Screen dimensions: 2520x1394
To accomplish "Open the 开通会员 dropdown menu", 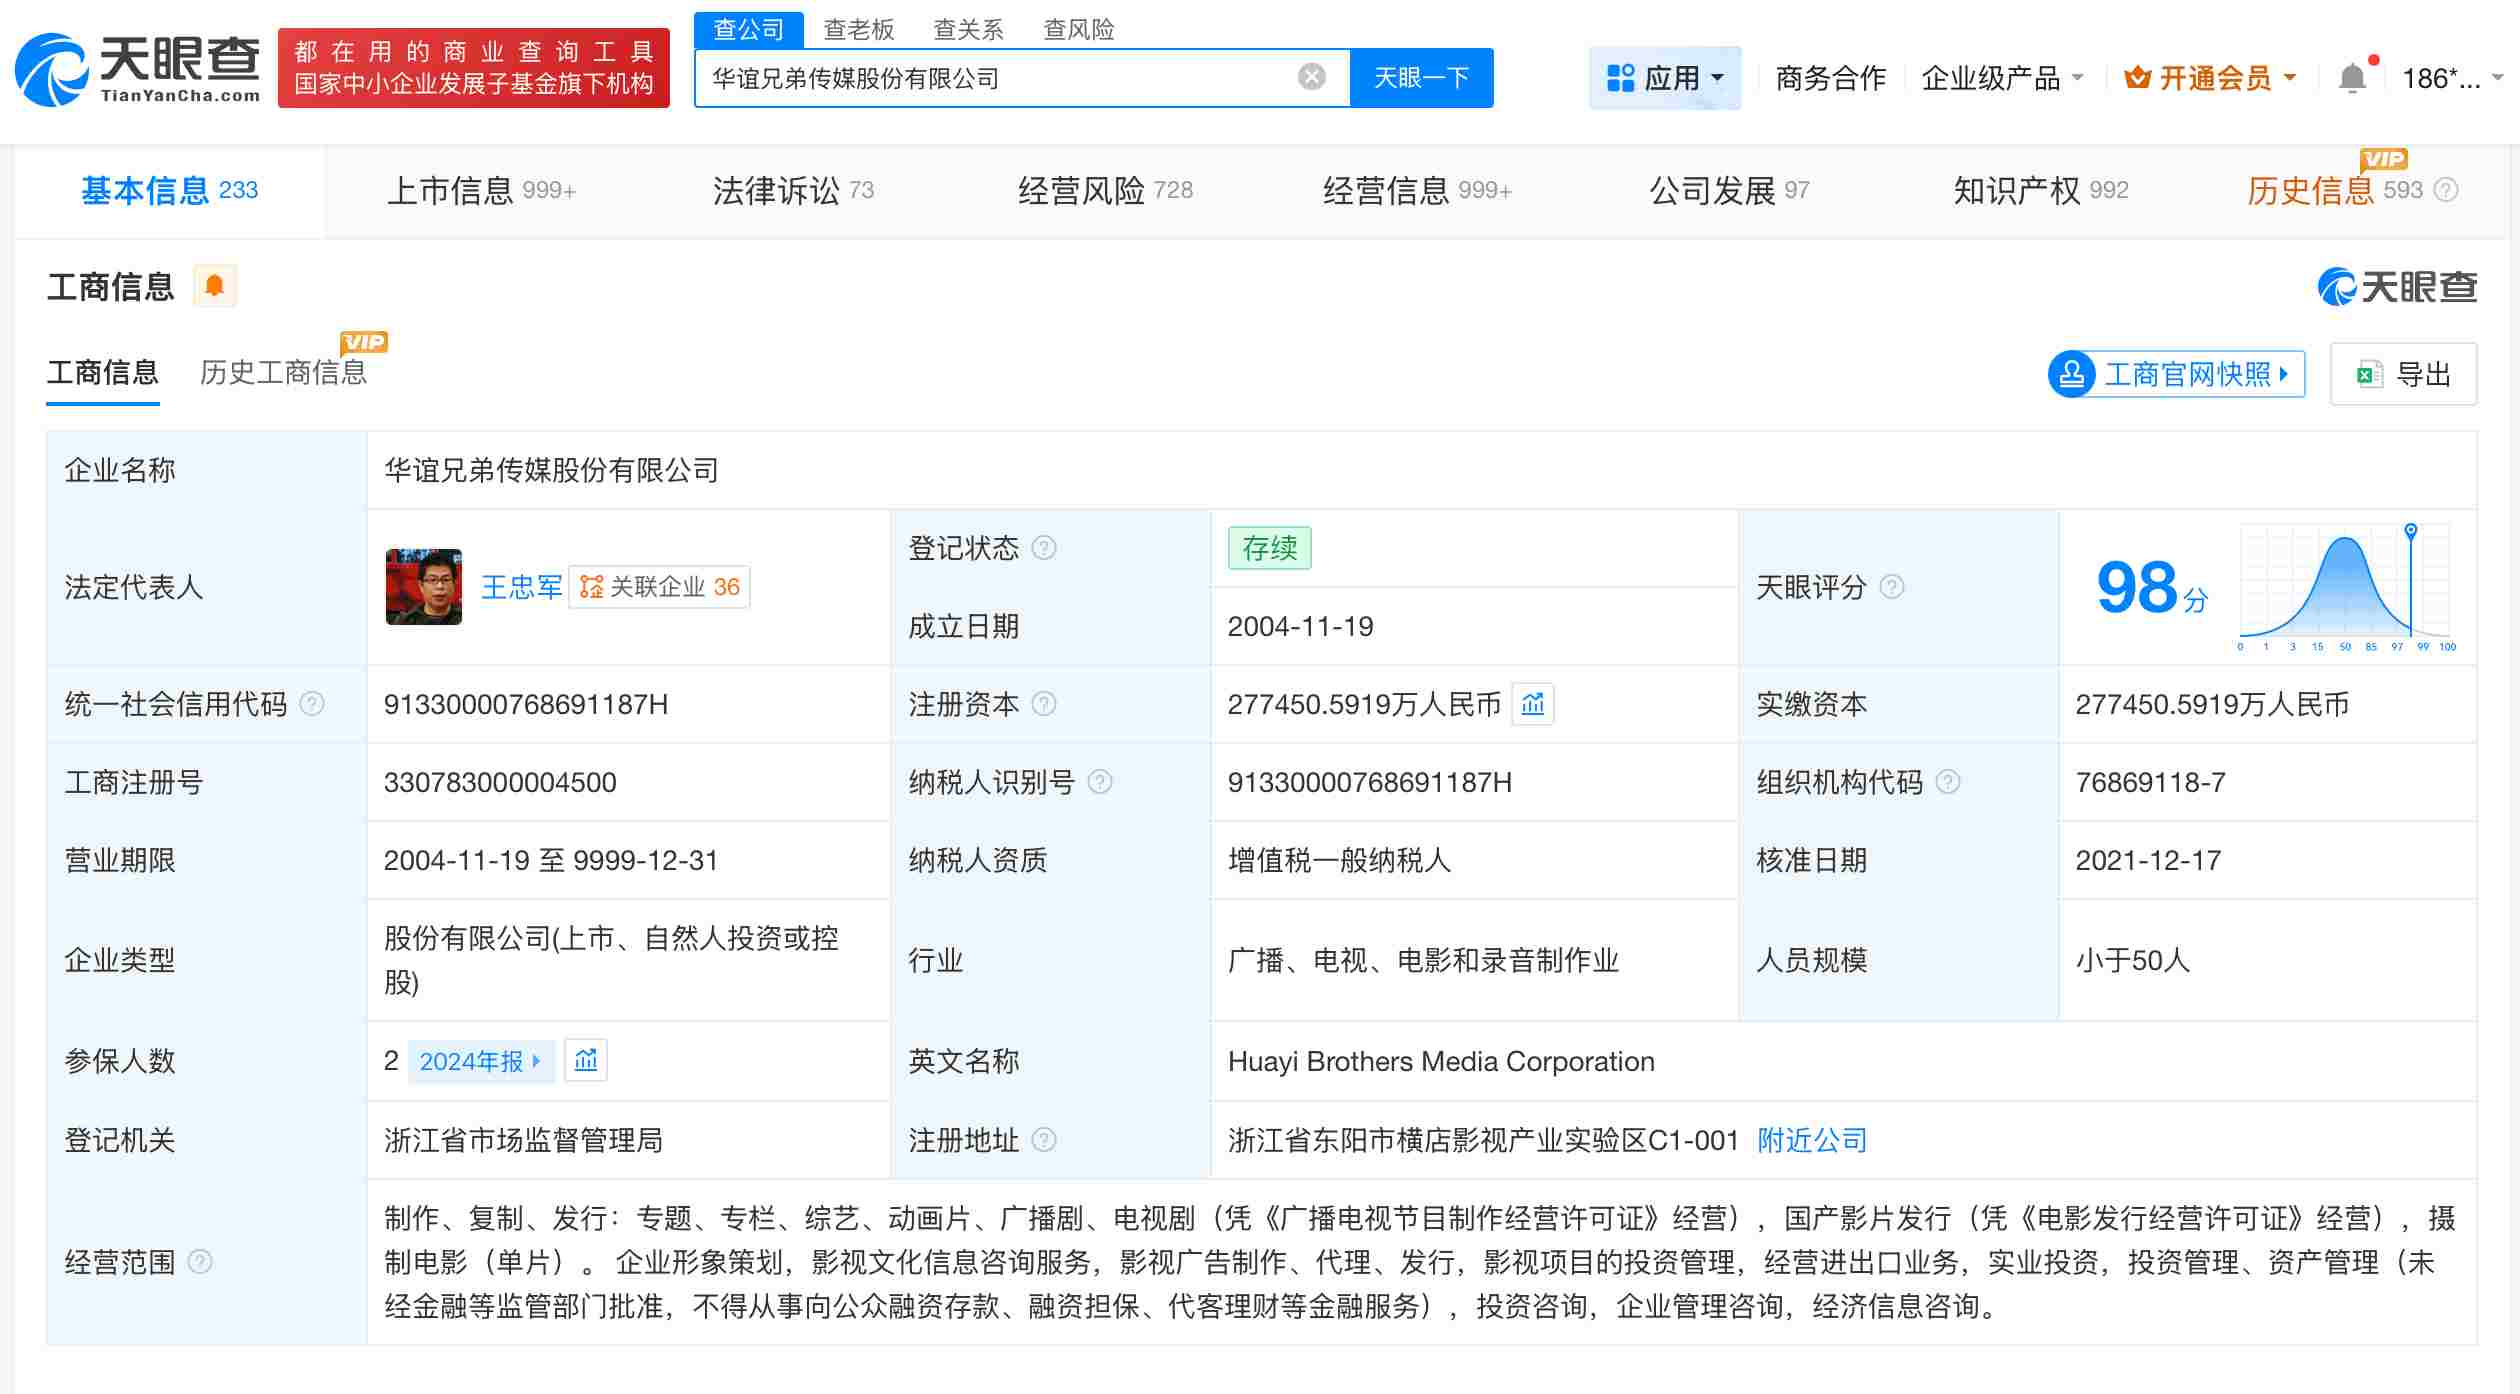I will point(2210,77).
